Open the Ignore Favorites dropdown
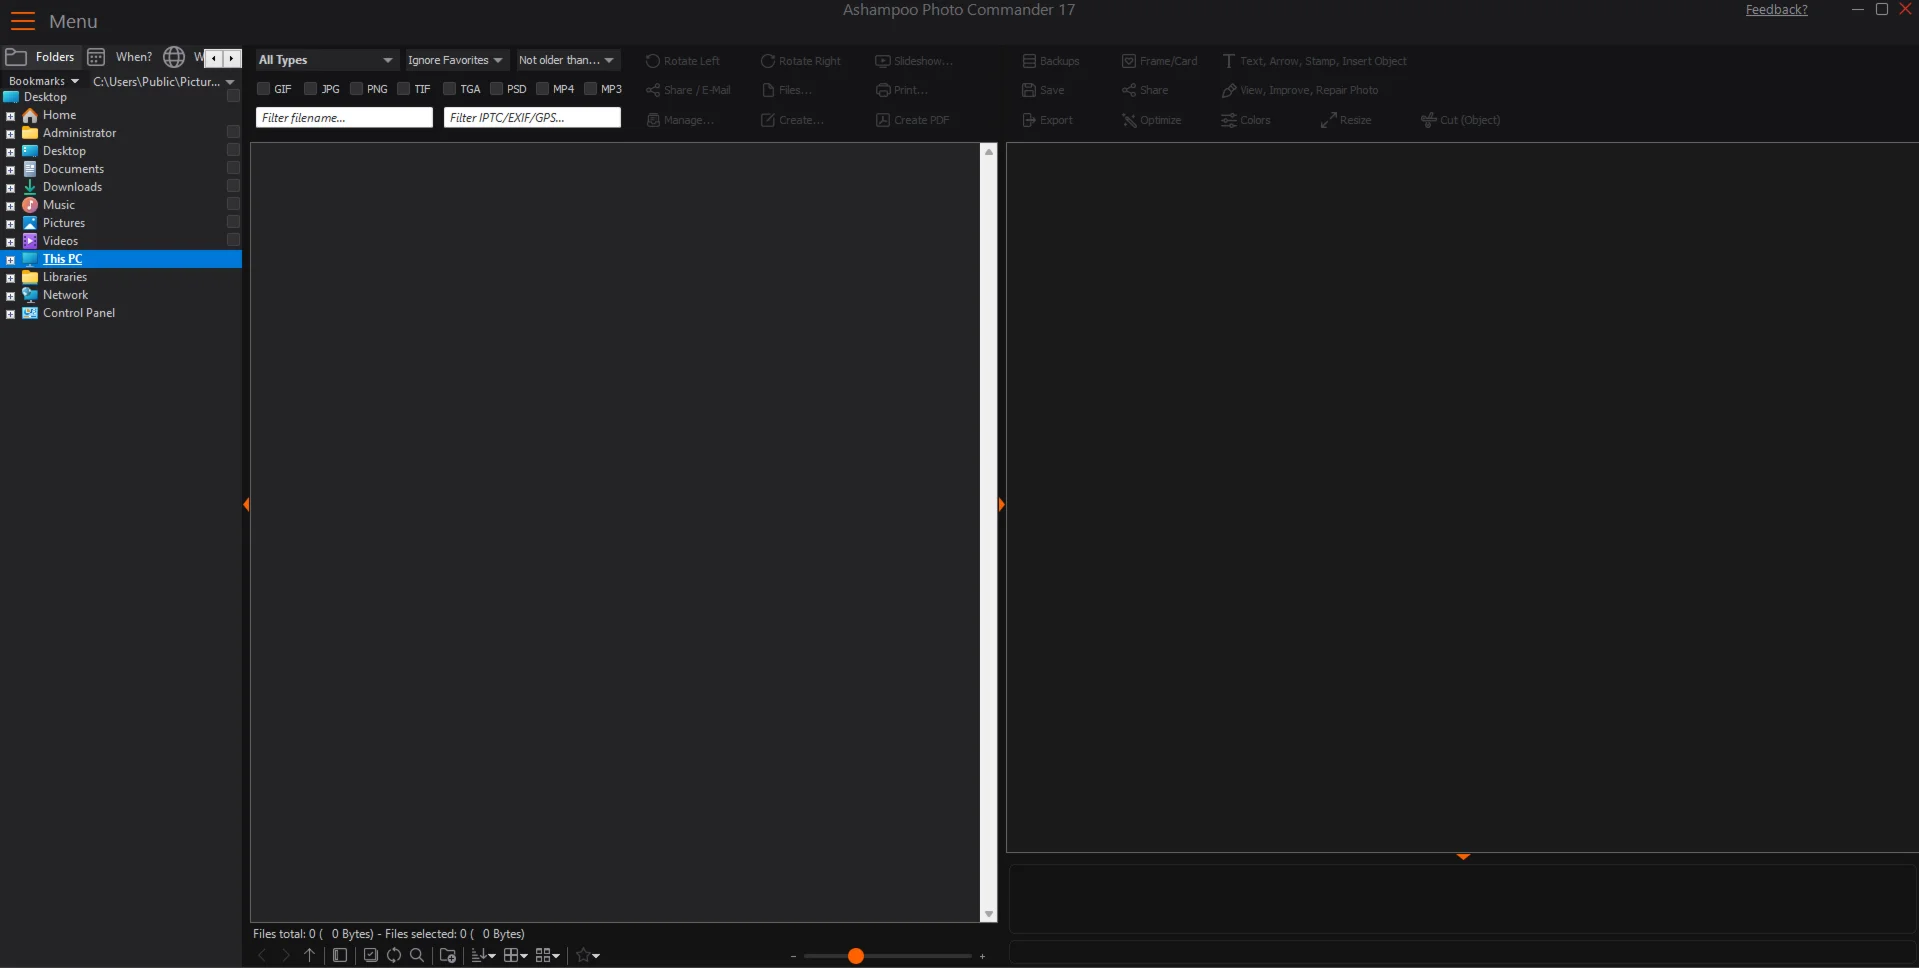Screen dimensions: 1919x968 [456, 60]
